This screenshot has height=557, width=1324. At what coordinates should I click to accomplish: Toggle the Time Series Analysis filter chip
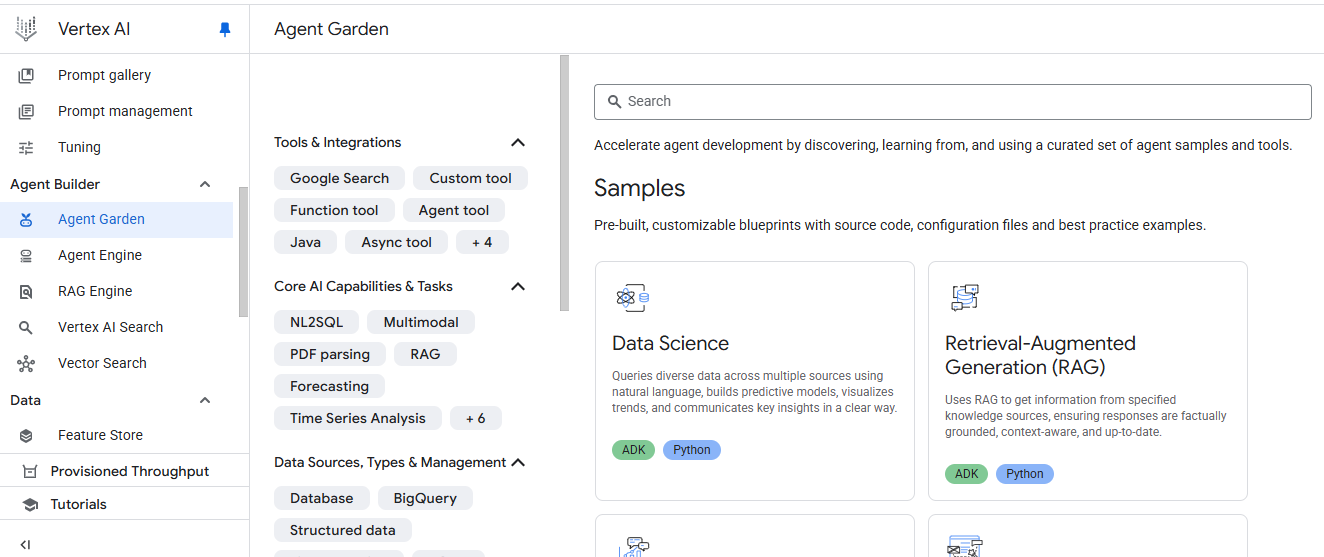click(x=358, y=418)
